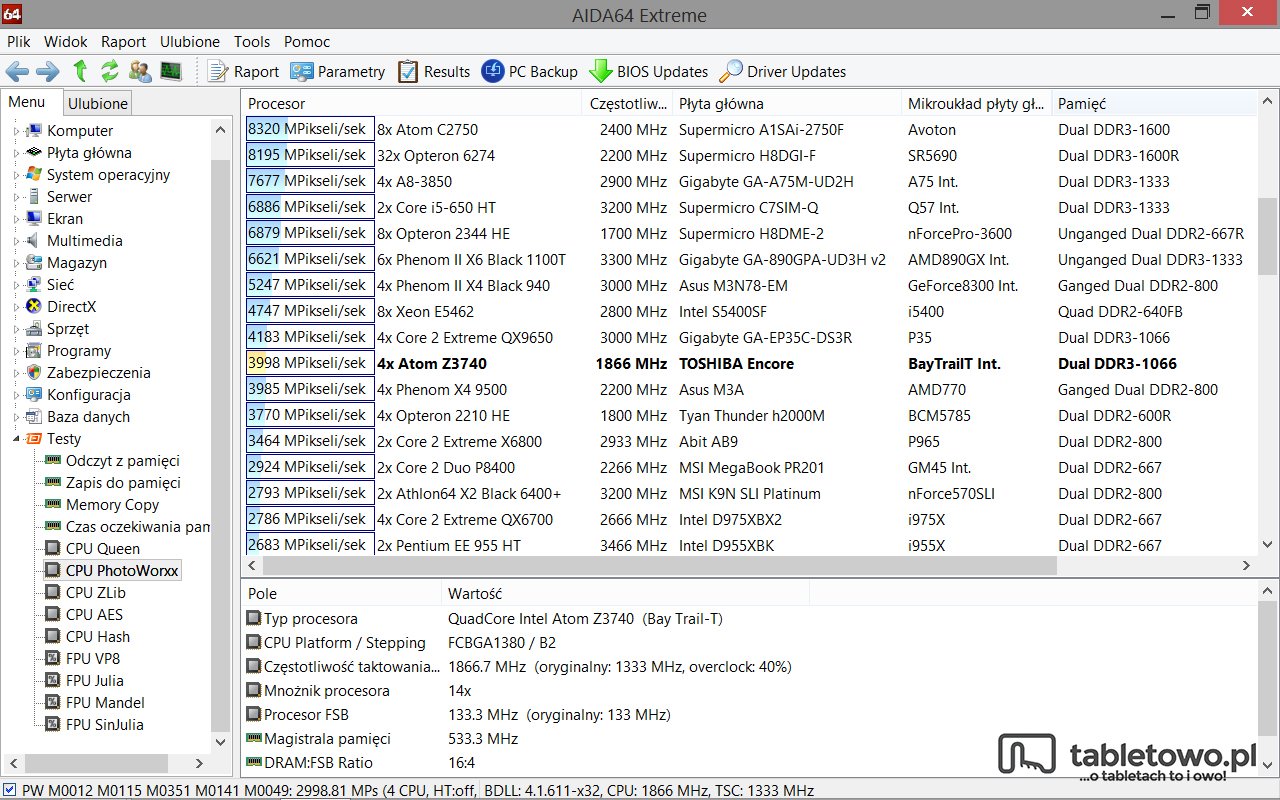Expand the Ekran tree node
The image size is (1280, 800).
(x=16, y=219)
